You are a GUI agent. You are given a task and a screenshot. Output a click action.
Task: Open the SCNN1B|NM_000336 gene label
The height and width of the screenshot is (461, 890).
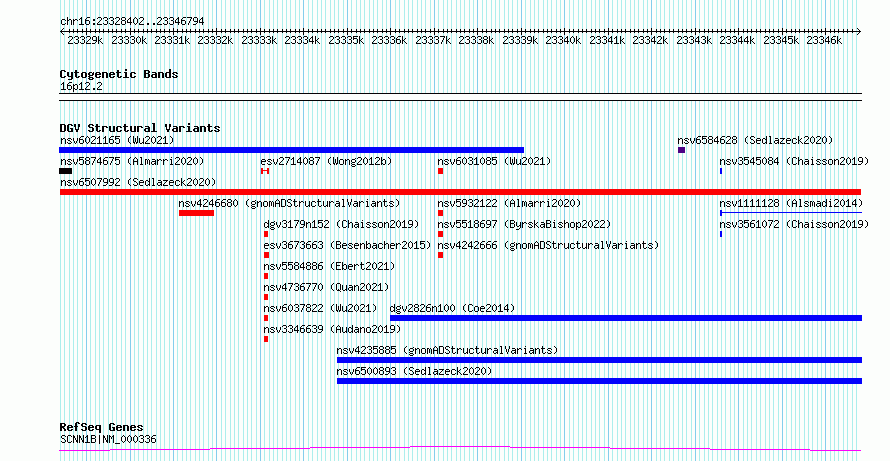click(108, 439)
